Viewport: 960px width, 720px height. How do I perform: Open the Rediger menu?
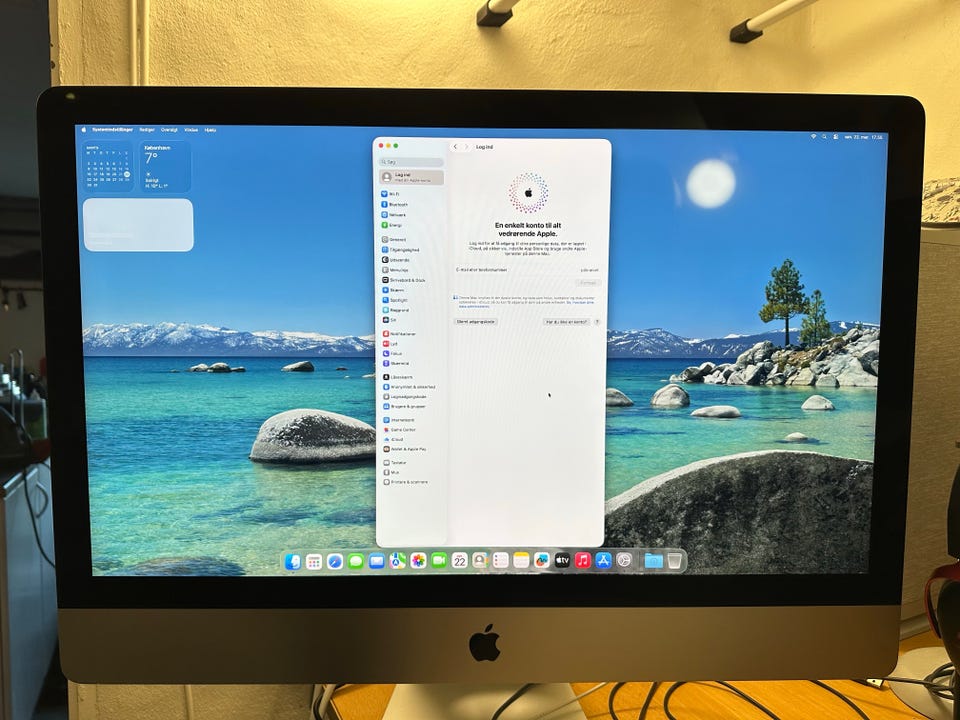[147, 130]
